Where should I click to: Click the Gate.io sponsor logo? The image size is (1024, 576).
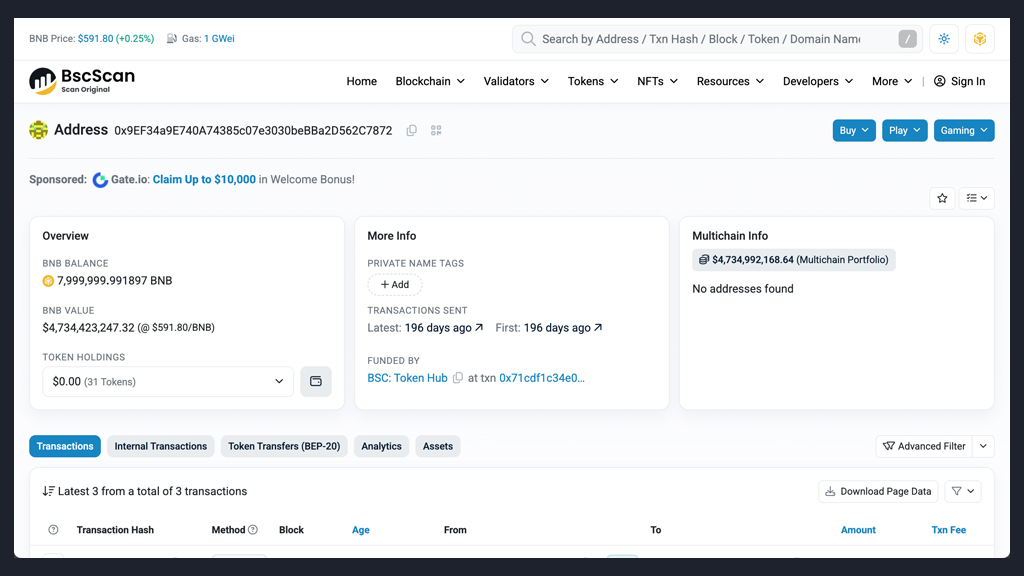[x=100, y=180]
